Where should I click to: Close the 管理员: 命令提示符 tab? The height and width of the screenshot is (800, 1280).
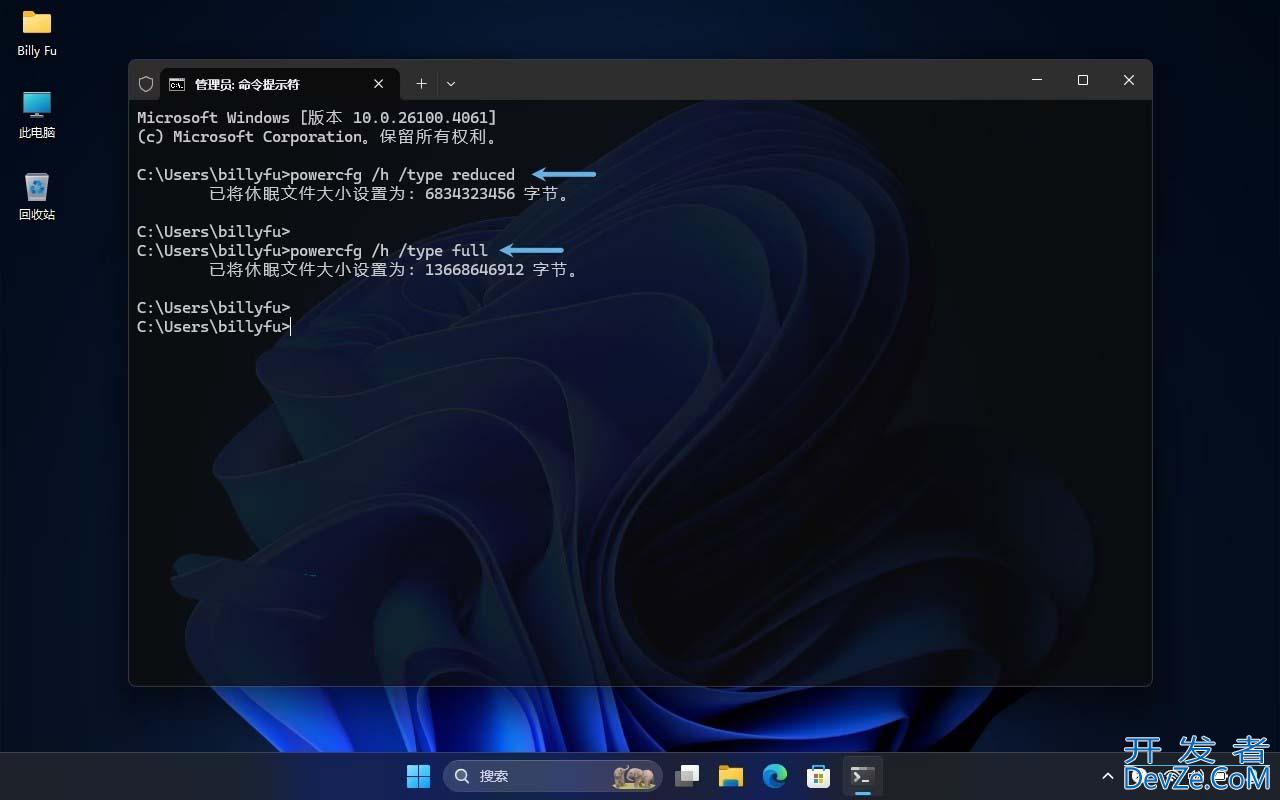point(379,84)
